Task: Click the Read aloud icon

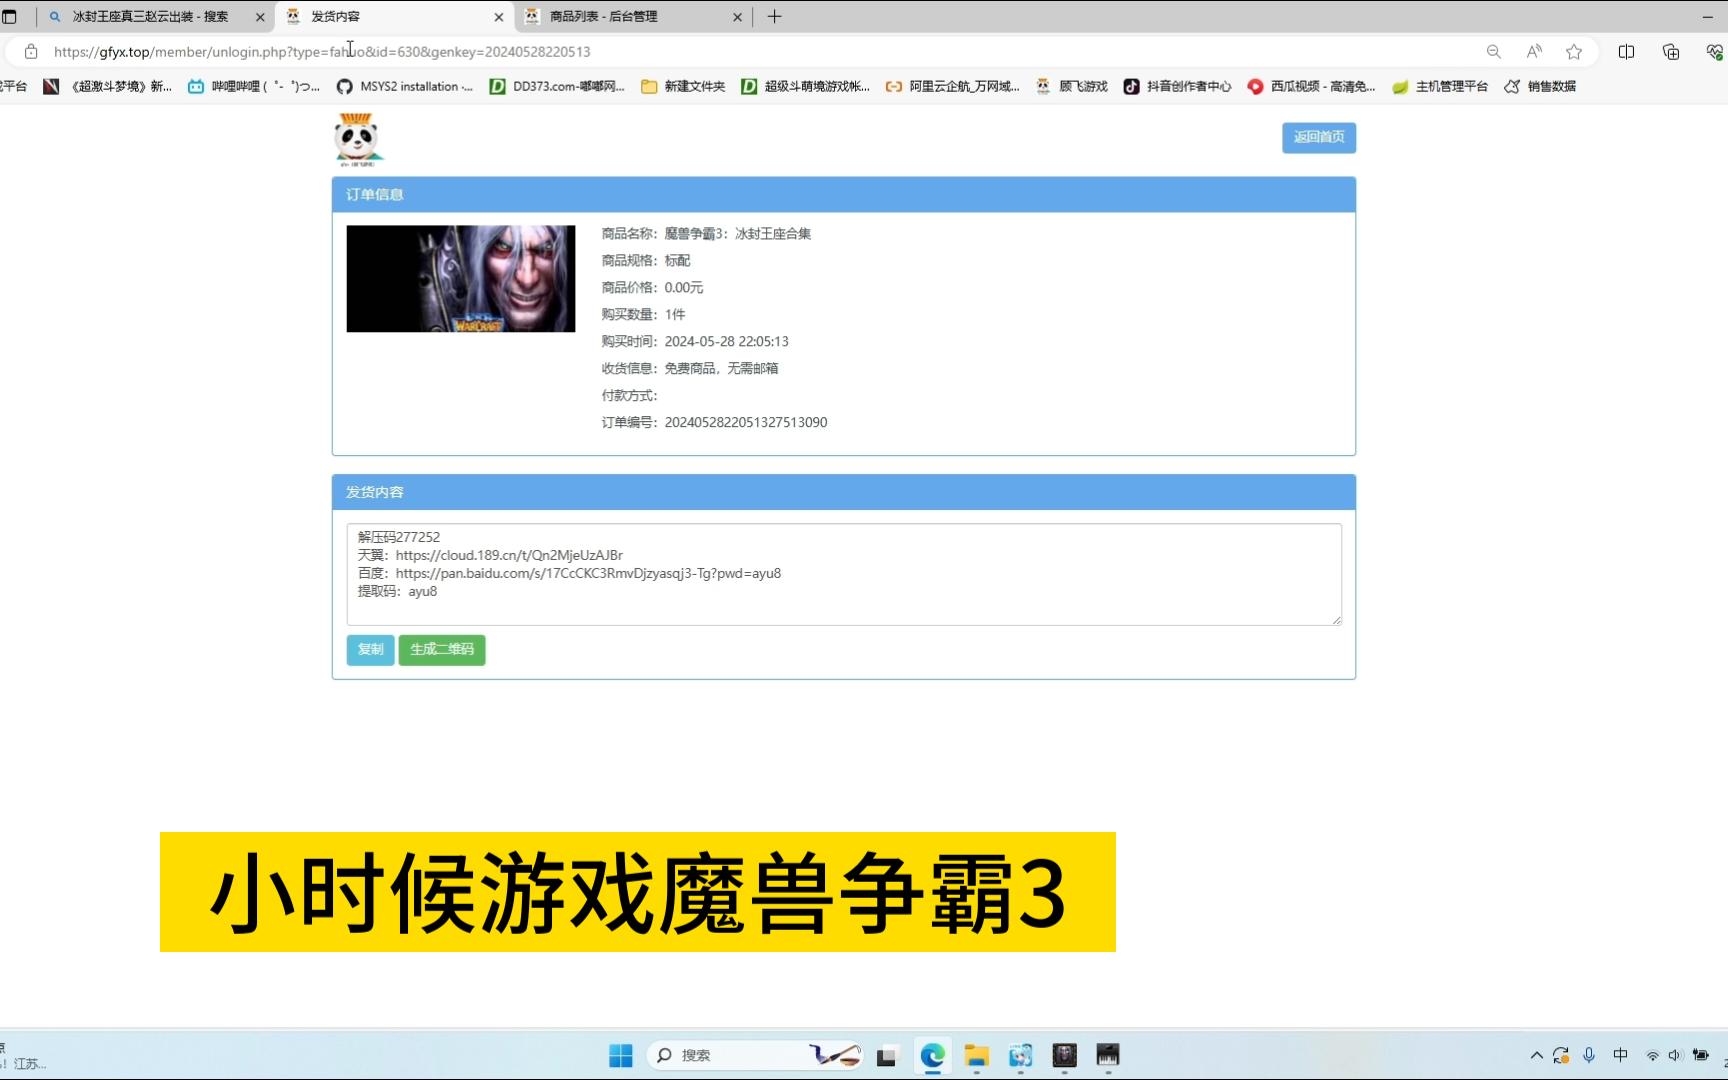Action: click(1534, 52)
